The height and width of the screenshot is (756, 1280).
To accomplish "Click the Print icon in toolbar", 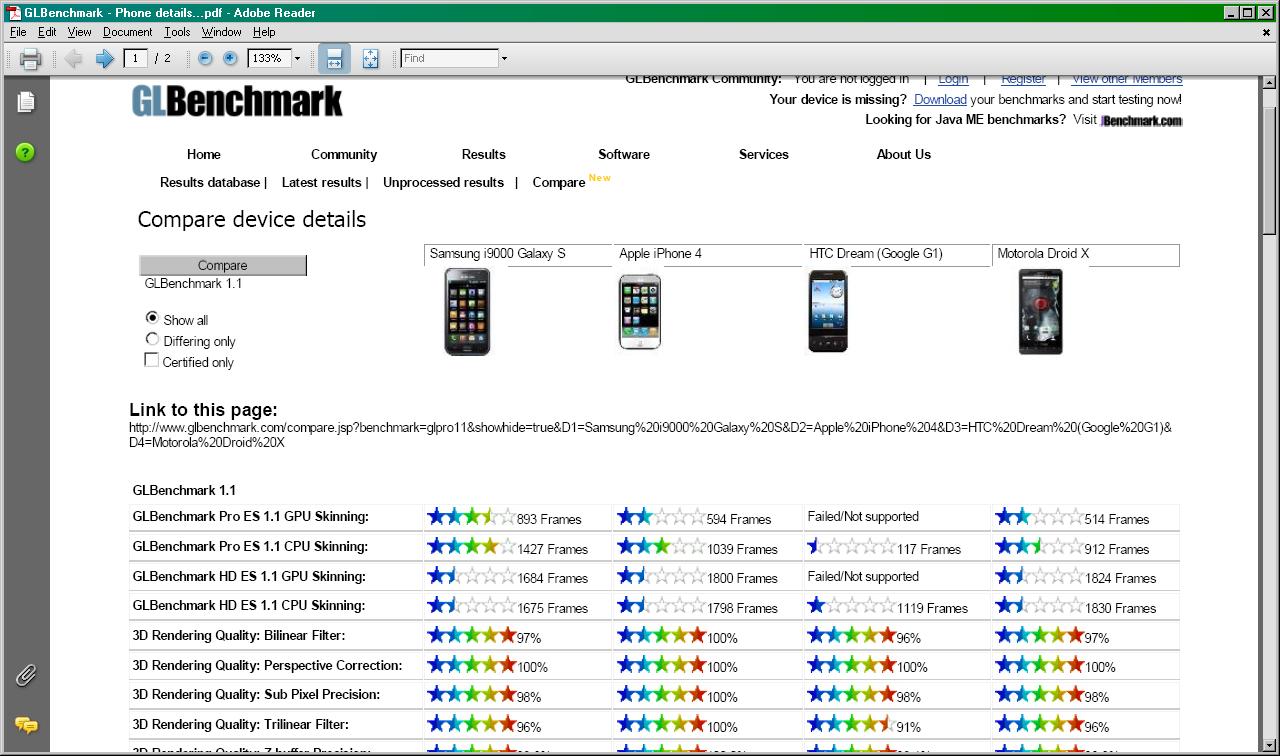I will 30,59.
